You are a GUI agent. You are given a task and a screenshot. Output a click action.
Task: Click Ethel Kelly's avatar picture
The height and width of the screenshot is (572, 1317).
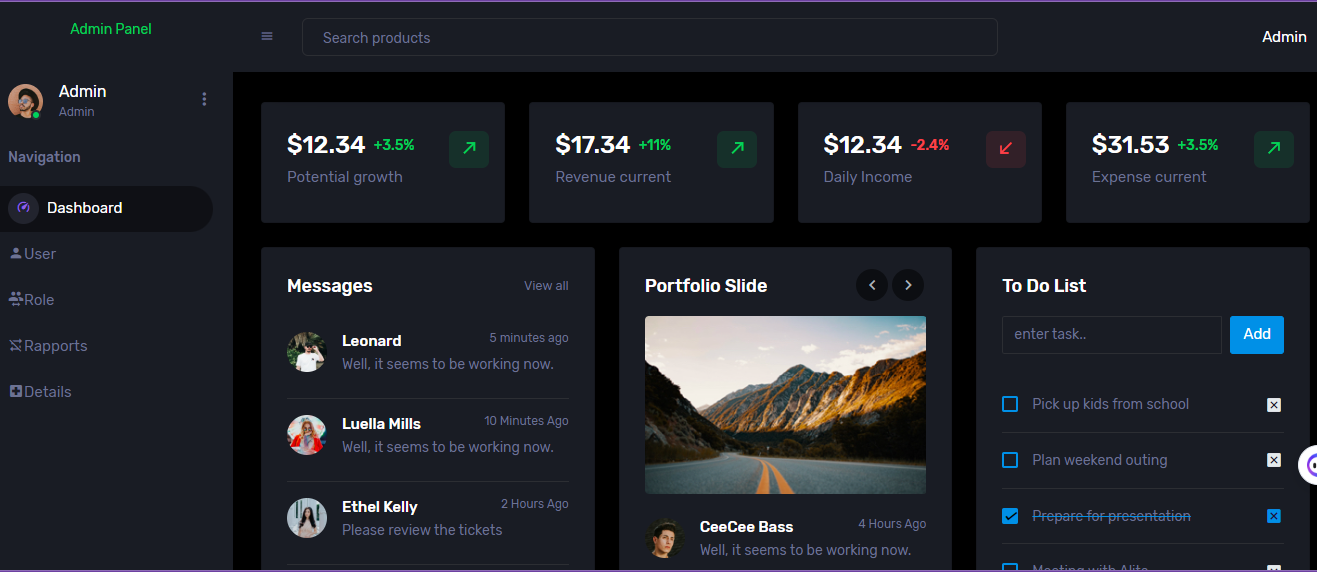pos(307,518)
